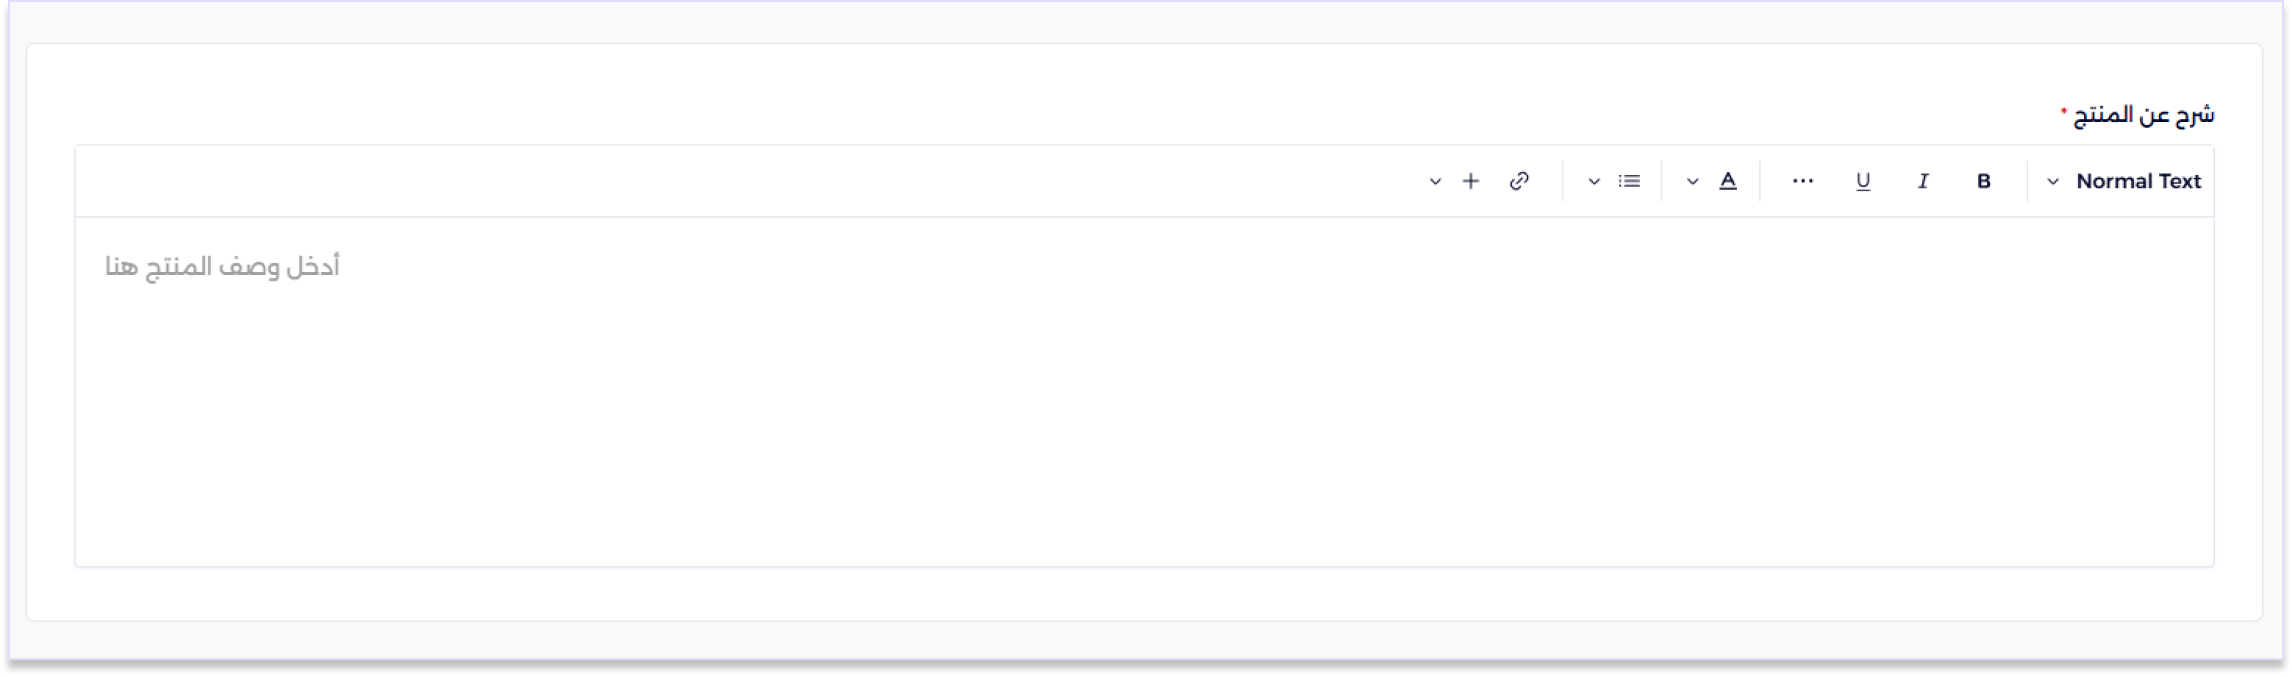The image size is (2292, 677).
Task: Click the text color A icon
Action: [1728, 181]
